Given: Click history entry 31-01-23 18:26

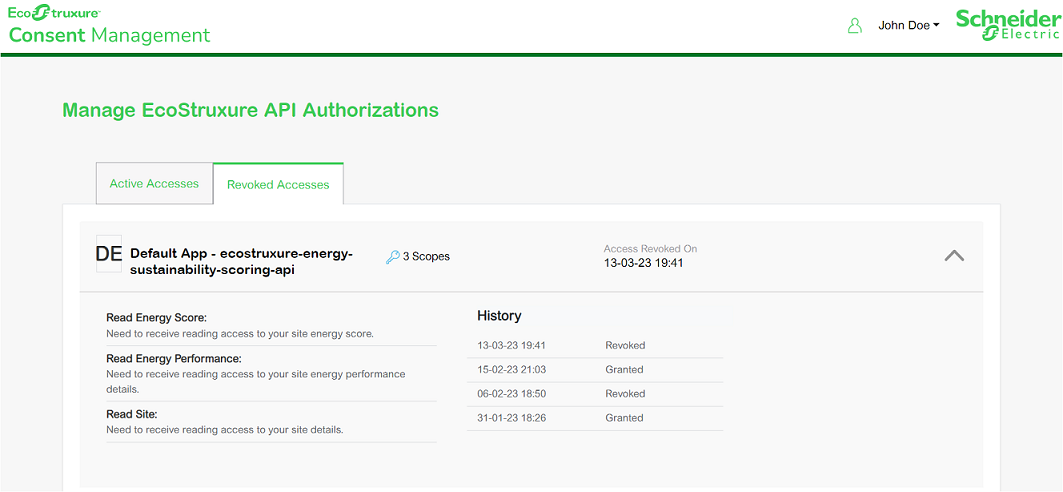Looking at the screenshot, I should coord(512,418).
